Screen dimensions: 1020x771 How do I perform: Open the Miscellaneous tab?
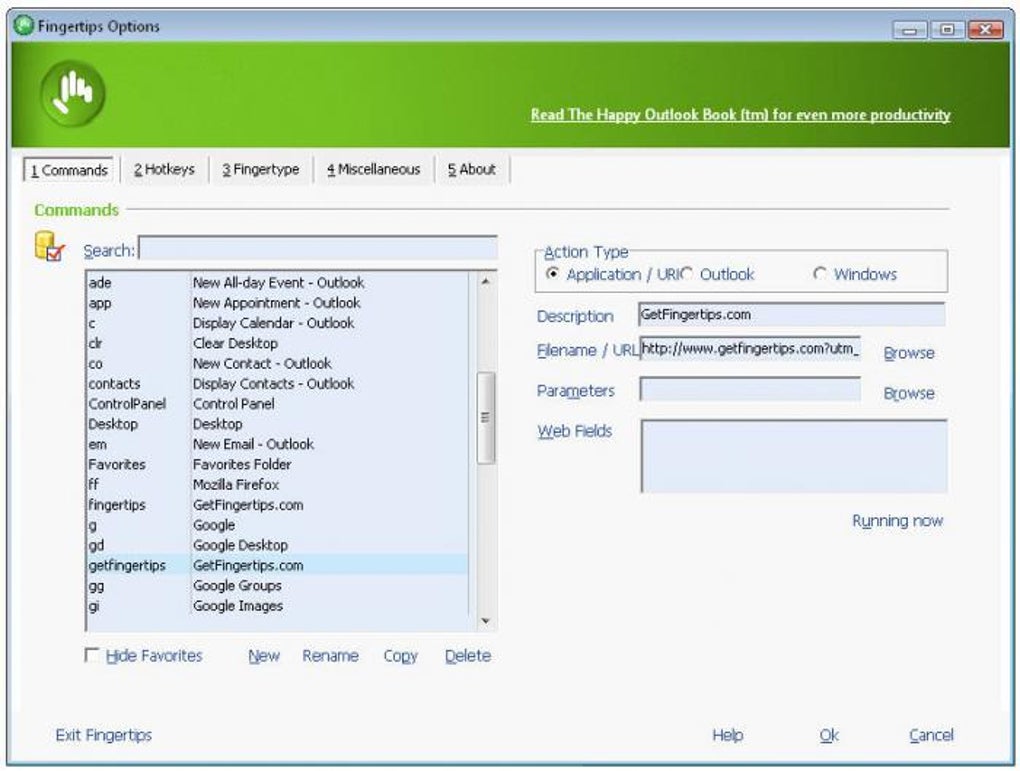[373, 170]
